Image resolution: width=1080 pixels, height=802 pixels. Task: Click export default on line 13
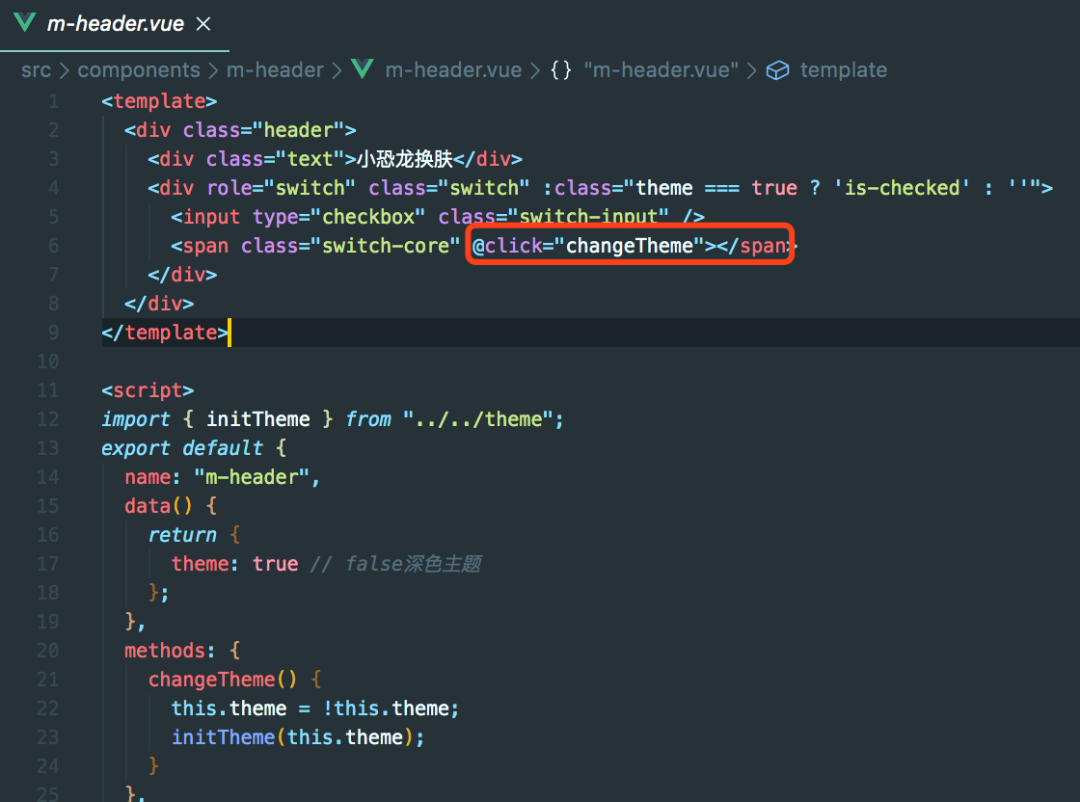pyautogui.click(x=182, y=448)
